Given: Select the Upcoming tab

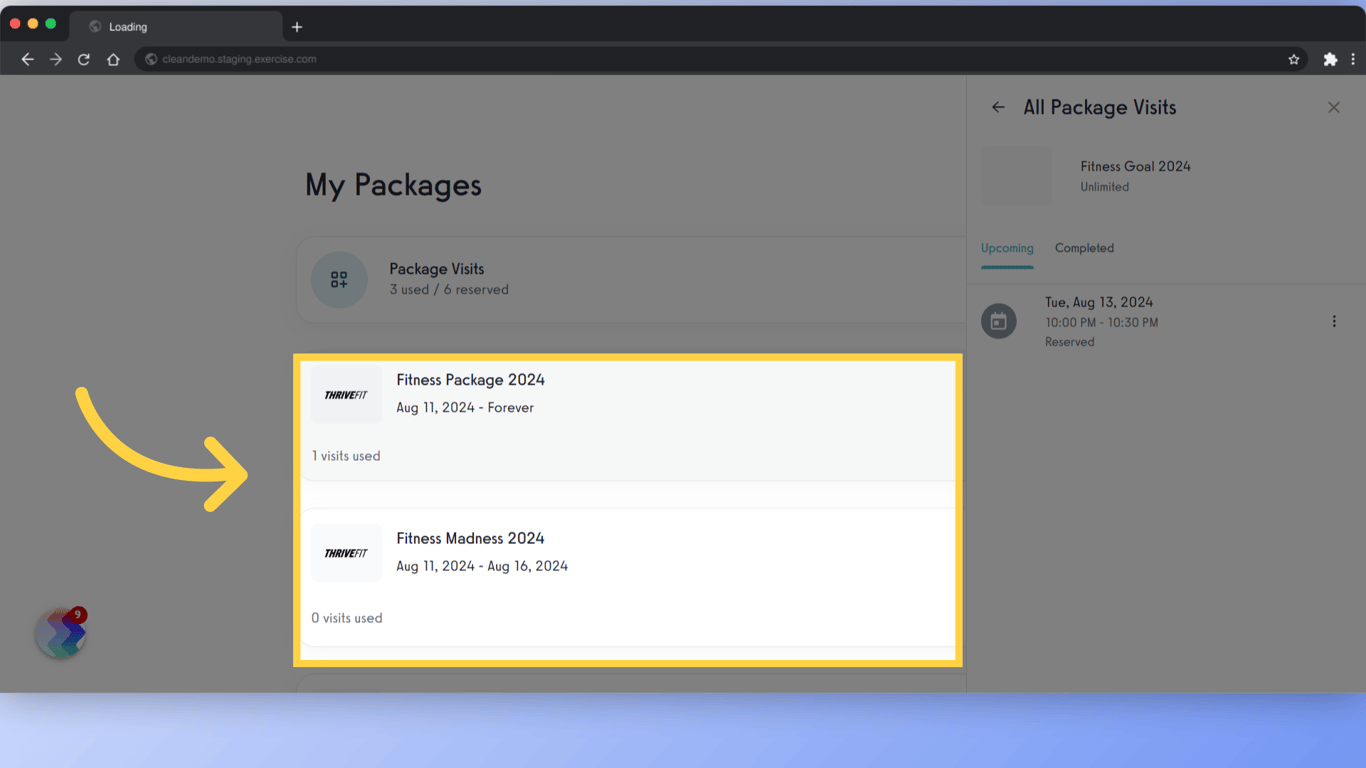Looking at the screenshot, I should tap(1007, 248).
